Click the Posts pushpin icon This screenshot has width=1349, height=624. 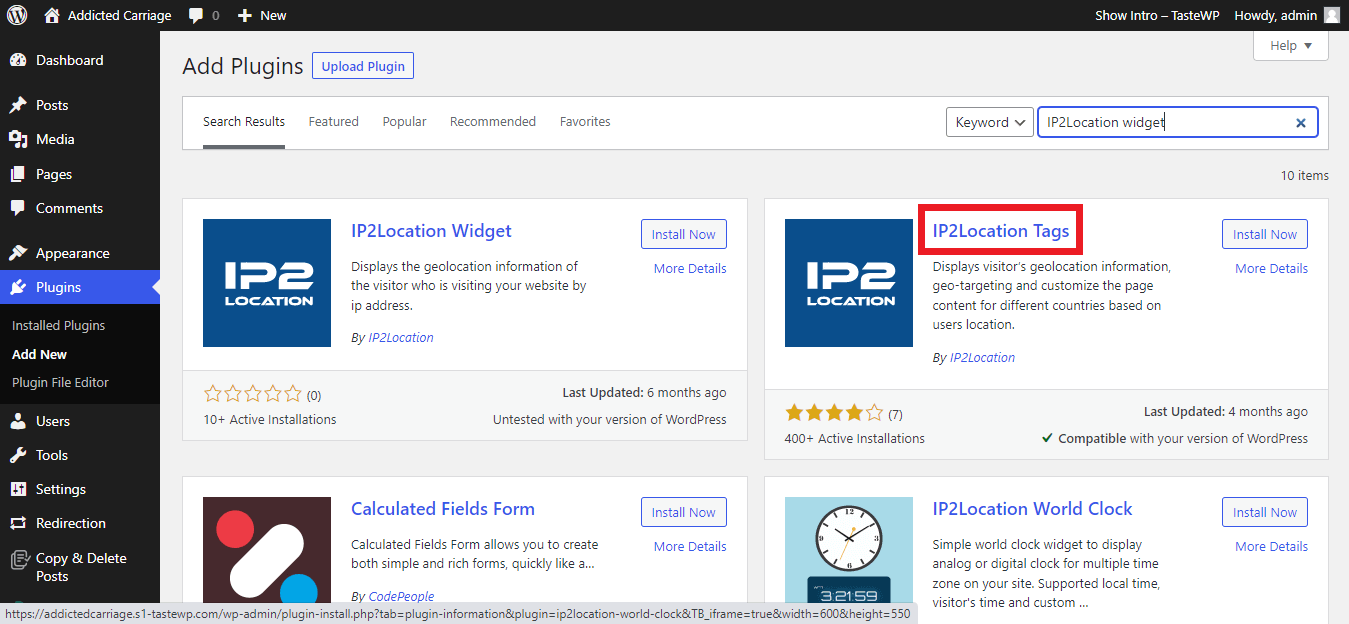click(x=18, y=105)
